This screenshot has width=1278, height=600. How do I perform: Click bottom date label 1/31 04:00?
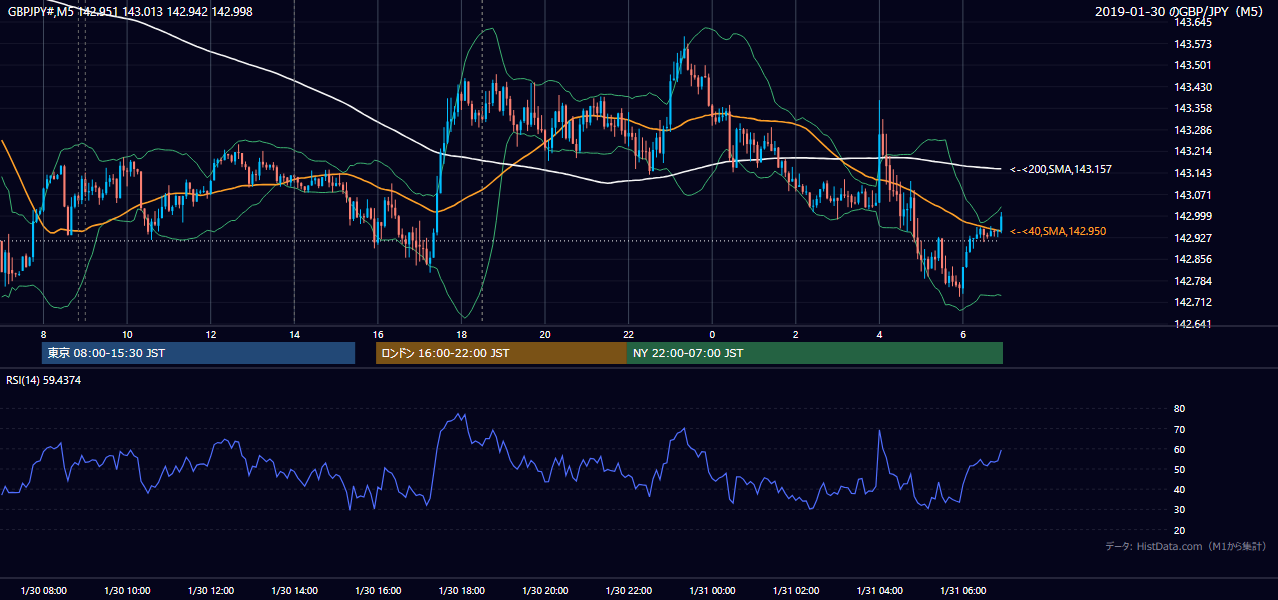[x=879, y=591]
